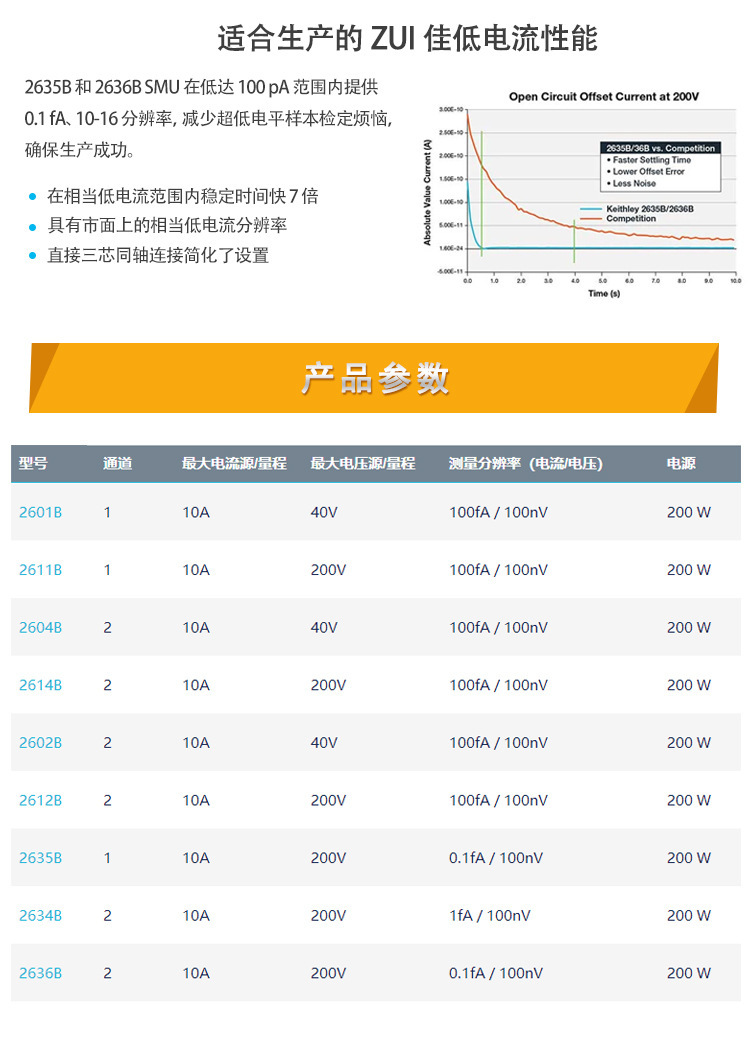Click bullet text 在相当低电流范围内稳定时间快 7 倍
This screenshot has height=1040, width=750.
[182, 196]
